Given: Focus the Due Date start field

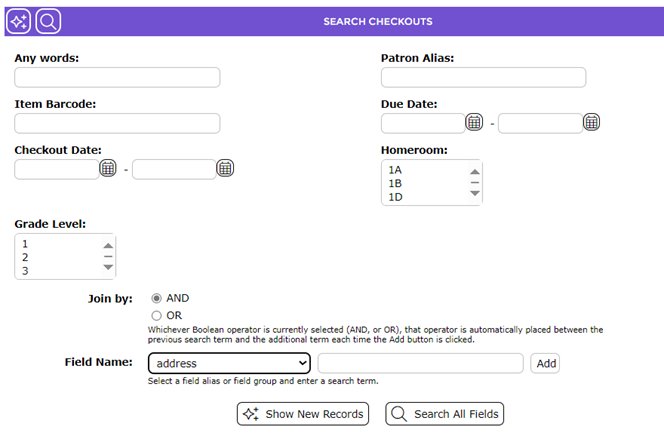Looking at the screenshot, I should 423,124.
